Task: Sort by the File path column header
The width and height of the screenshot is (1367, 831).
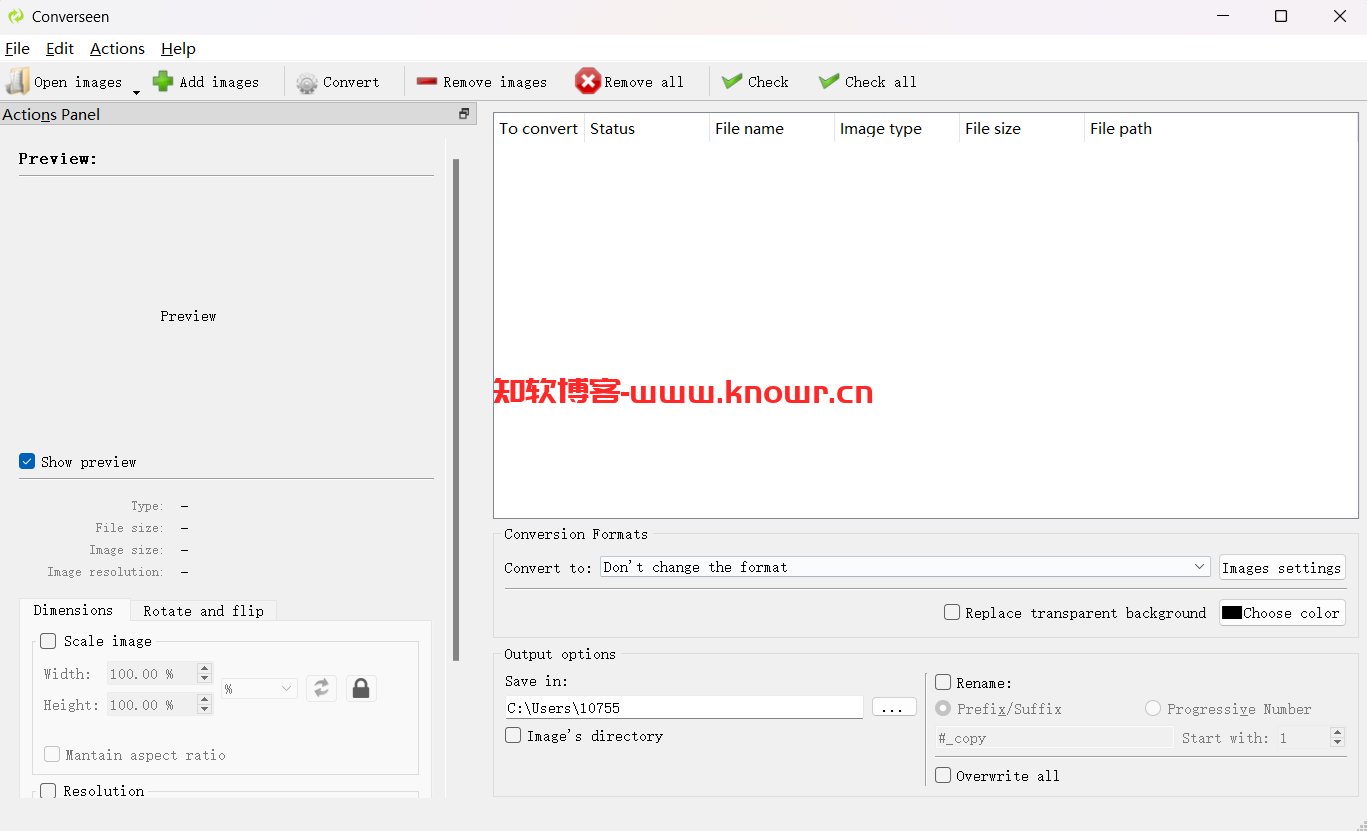Action: point(1221,128)
